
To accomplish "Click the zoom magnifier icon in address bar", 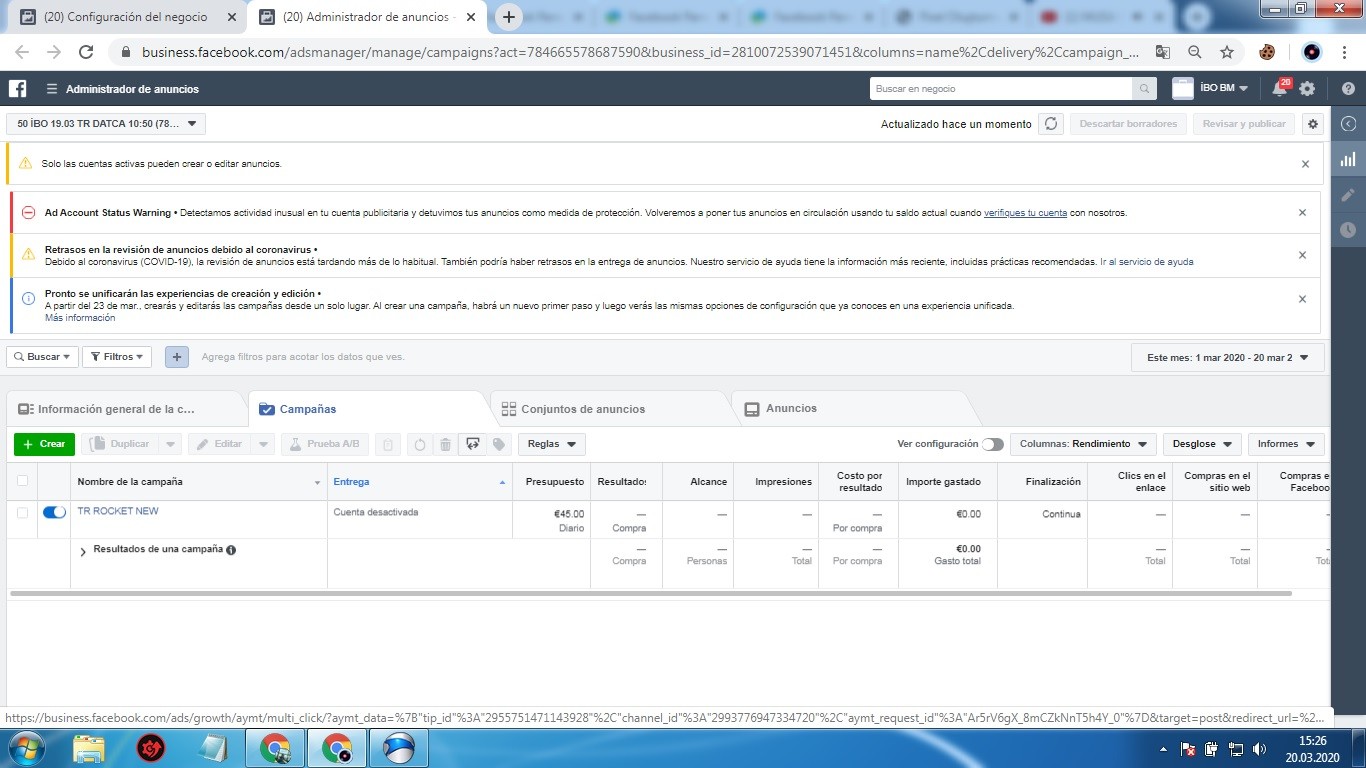I will point(1195,52).
